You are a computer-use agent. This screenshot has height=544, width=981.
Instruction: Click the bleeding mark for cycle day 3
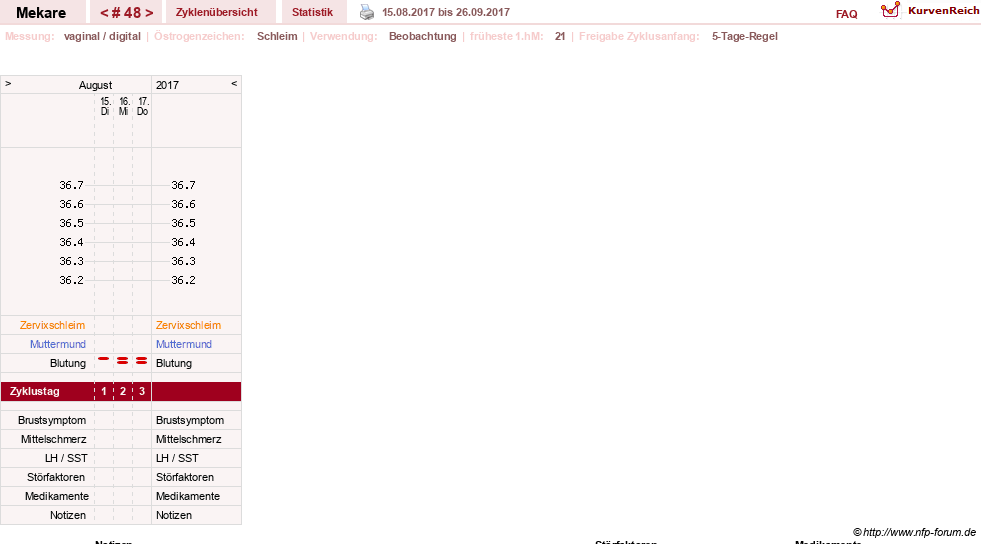click(x=142, y=361)
